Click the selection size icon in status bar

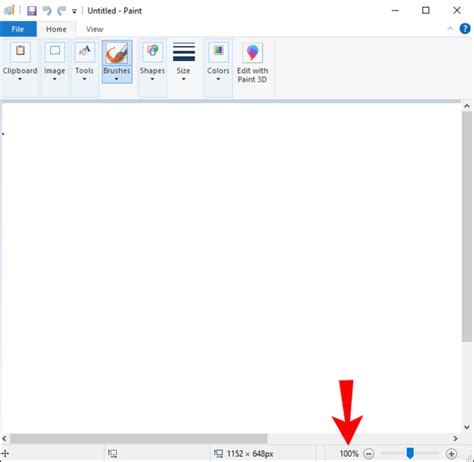pos(113,453)
